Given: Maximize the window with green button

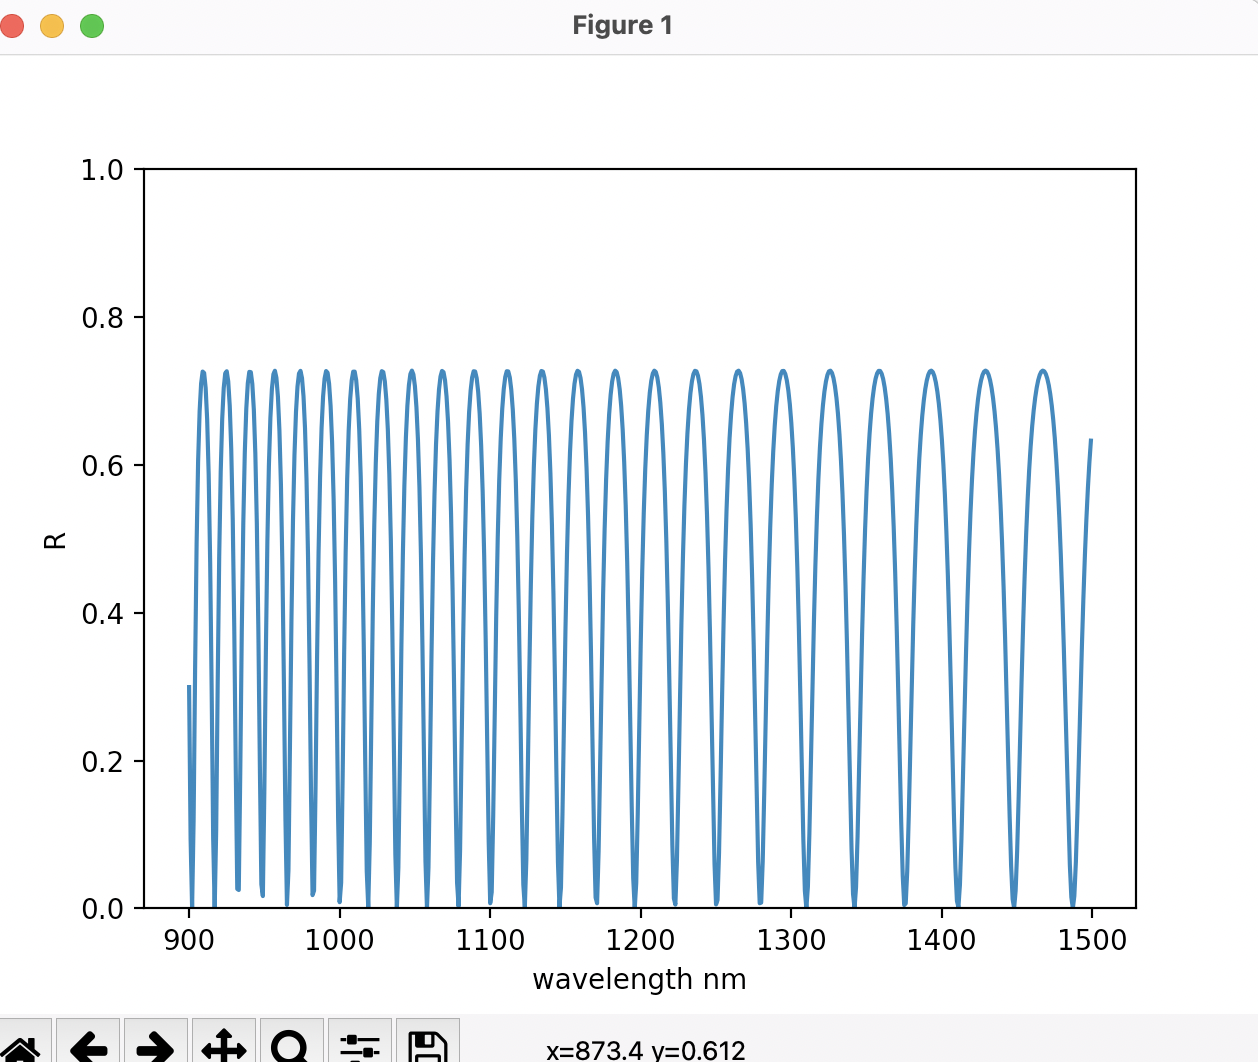Looking at the screenshot, I should tap(92, 26).
